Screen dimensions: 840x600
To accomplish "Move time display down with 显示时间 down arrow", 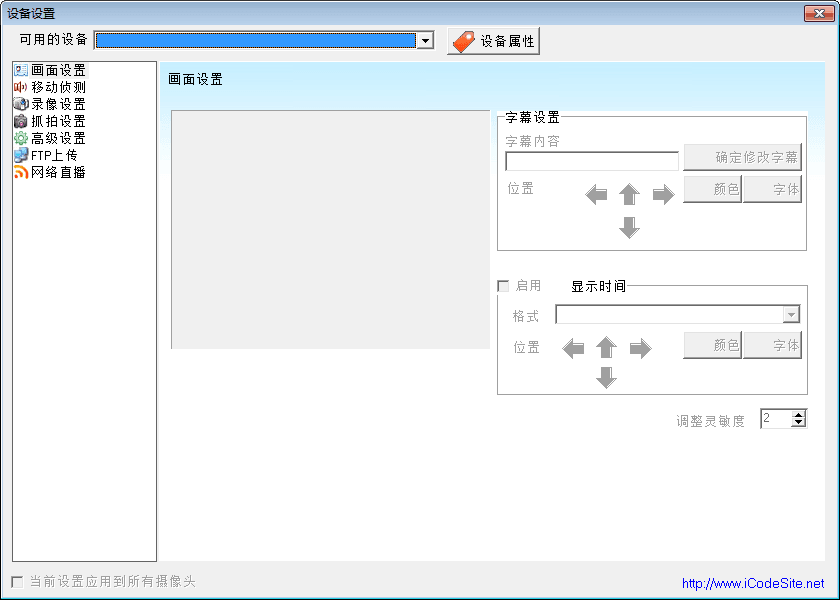I will (x=606, y=377).
